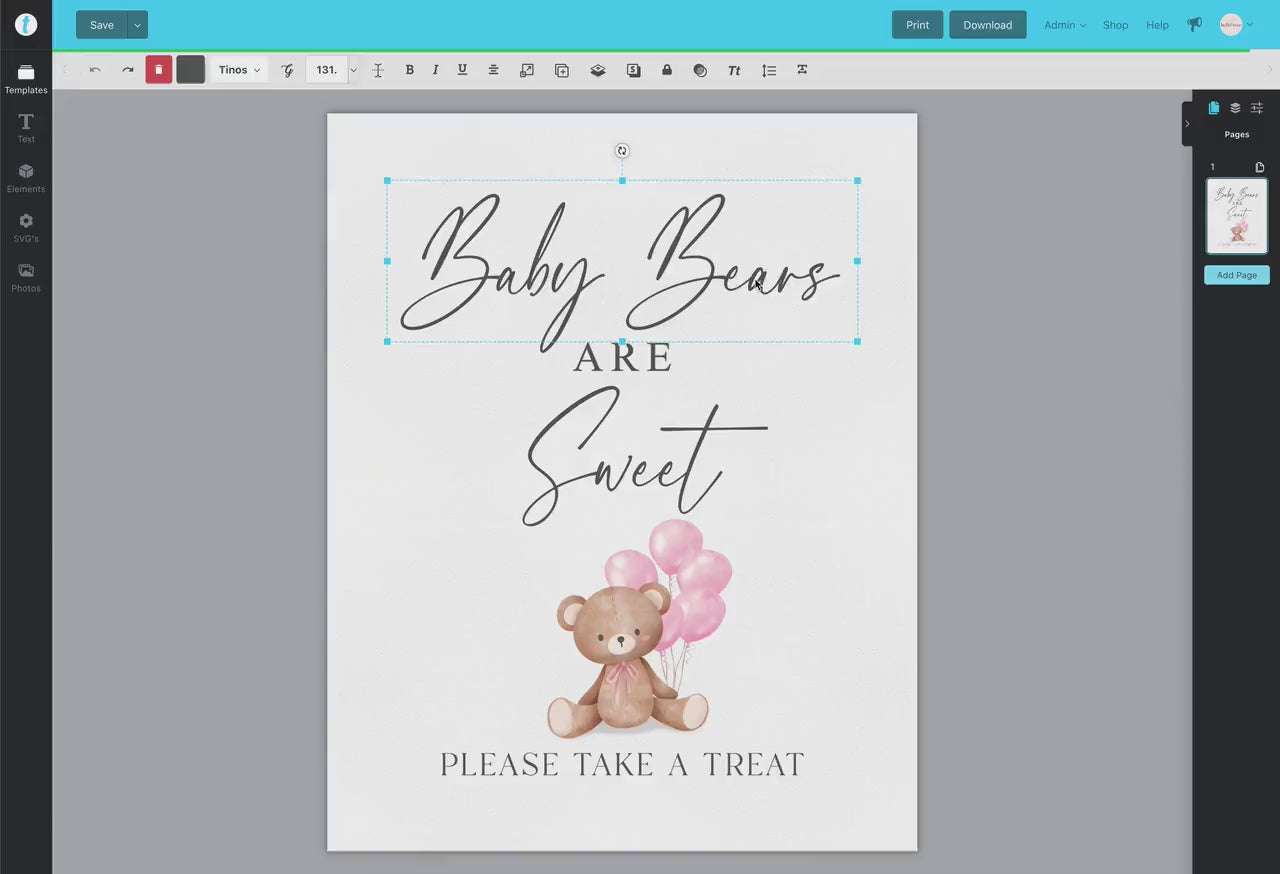Open the user avatar account dropdown
Viewport: 1280px width, 874px height.
click(x=1237, y=25)
